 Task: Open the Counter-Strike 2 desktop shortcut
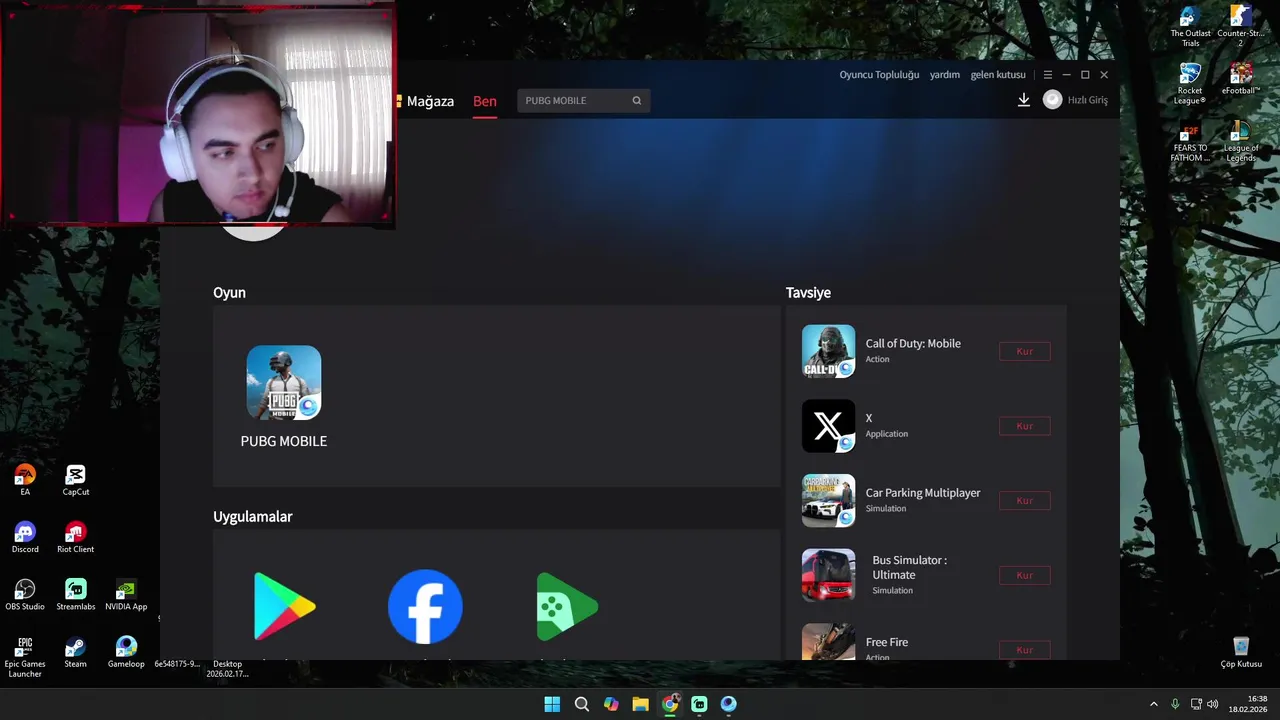click(1241, 26)
